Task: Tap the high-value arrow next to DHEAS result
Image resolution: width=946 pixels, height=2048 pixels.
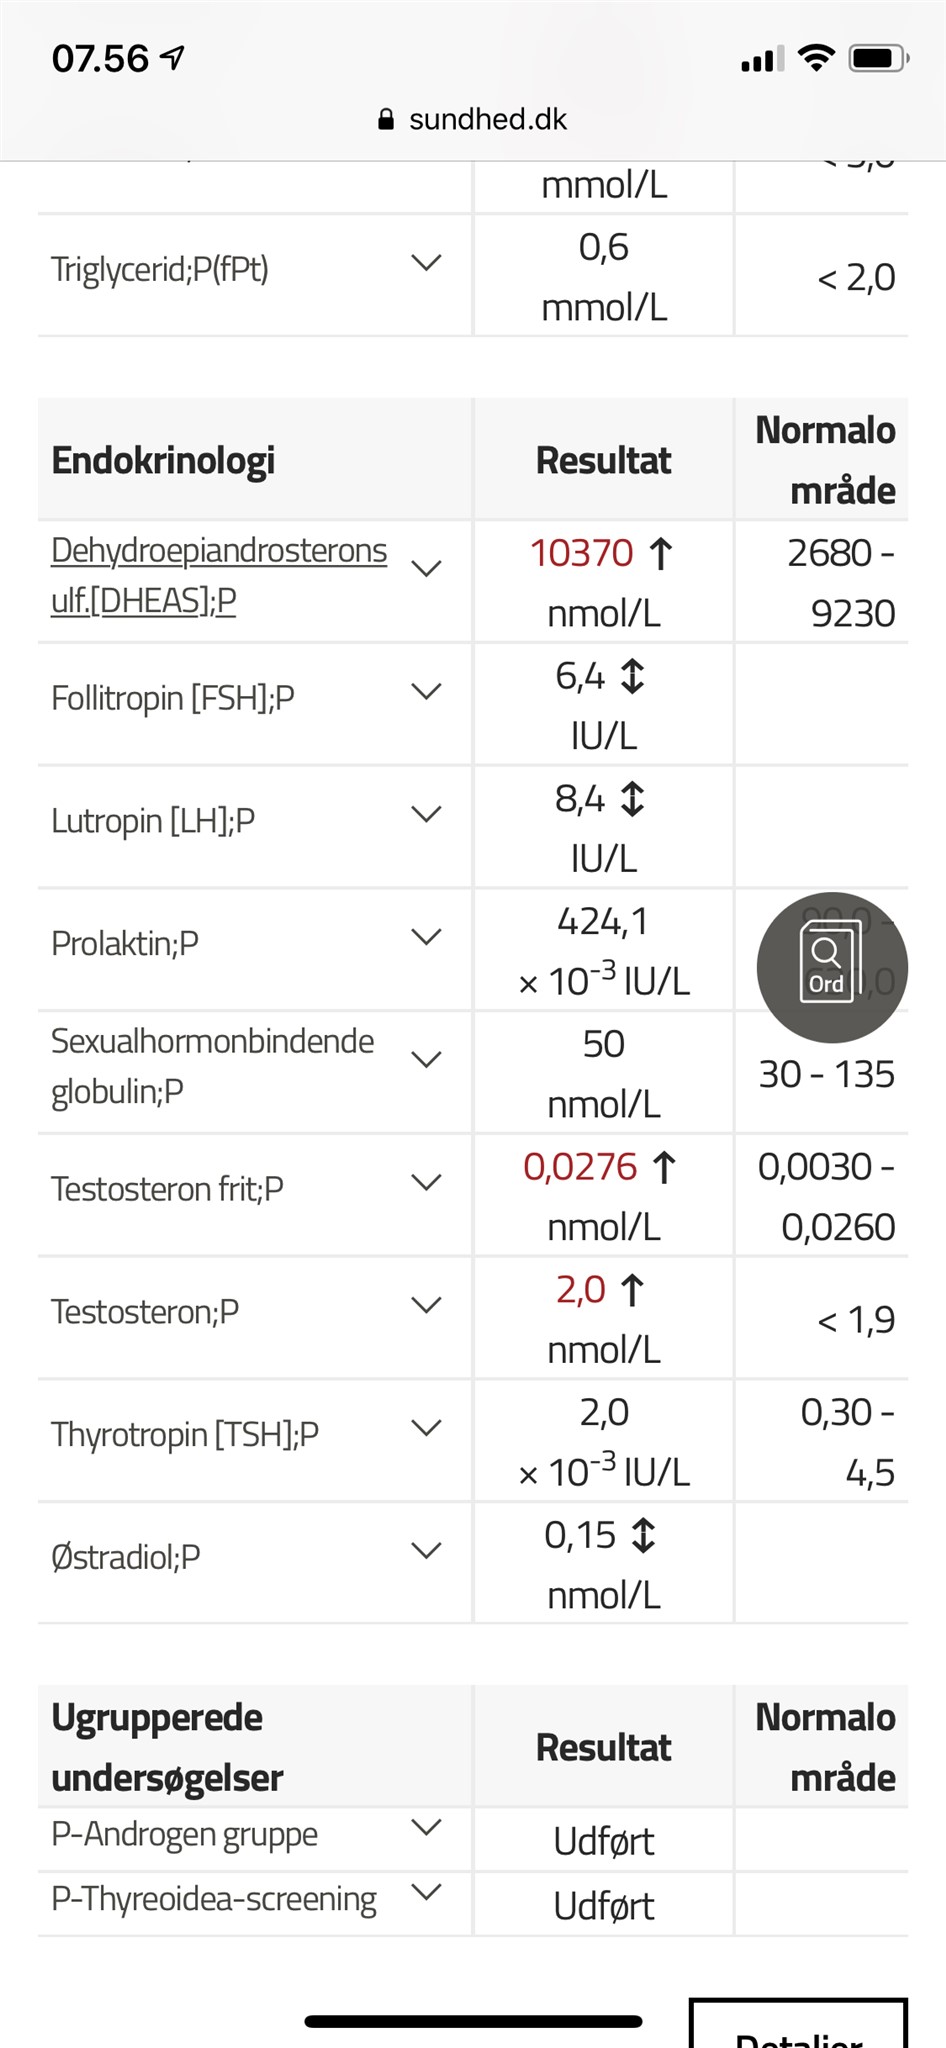Action: [660, 553]
